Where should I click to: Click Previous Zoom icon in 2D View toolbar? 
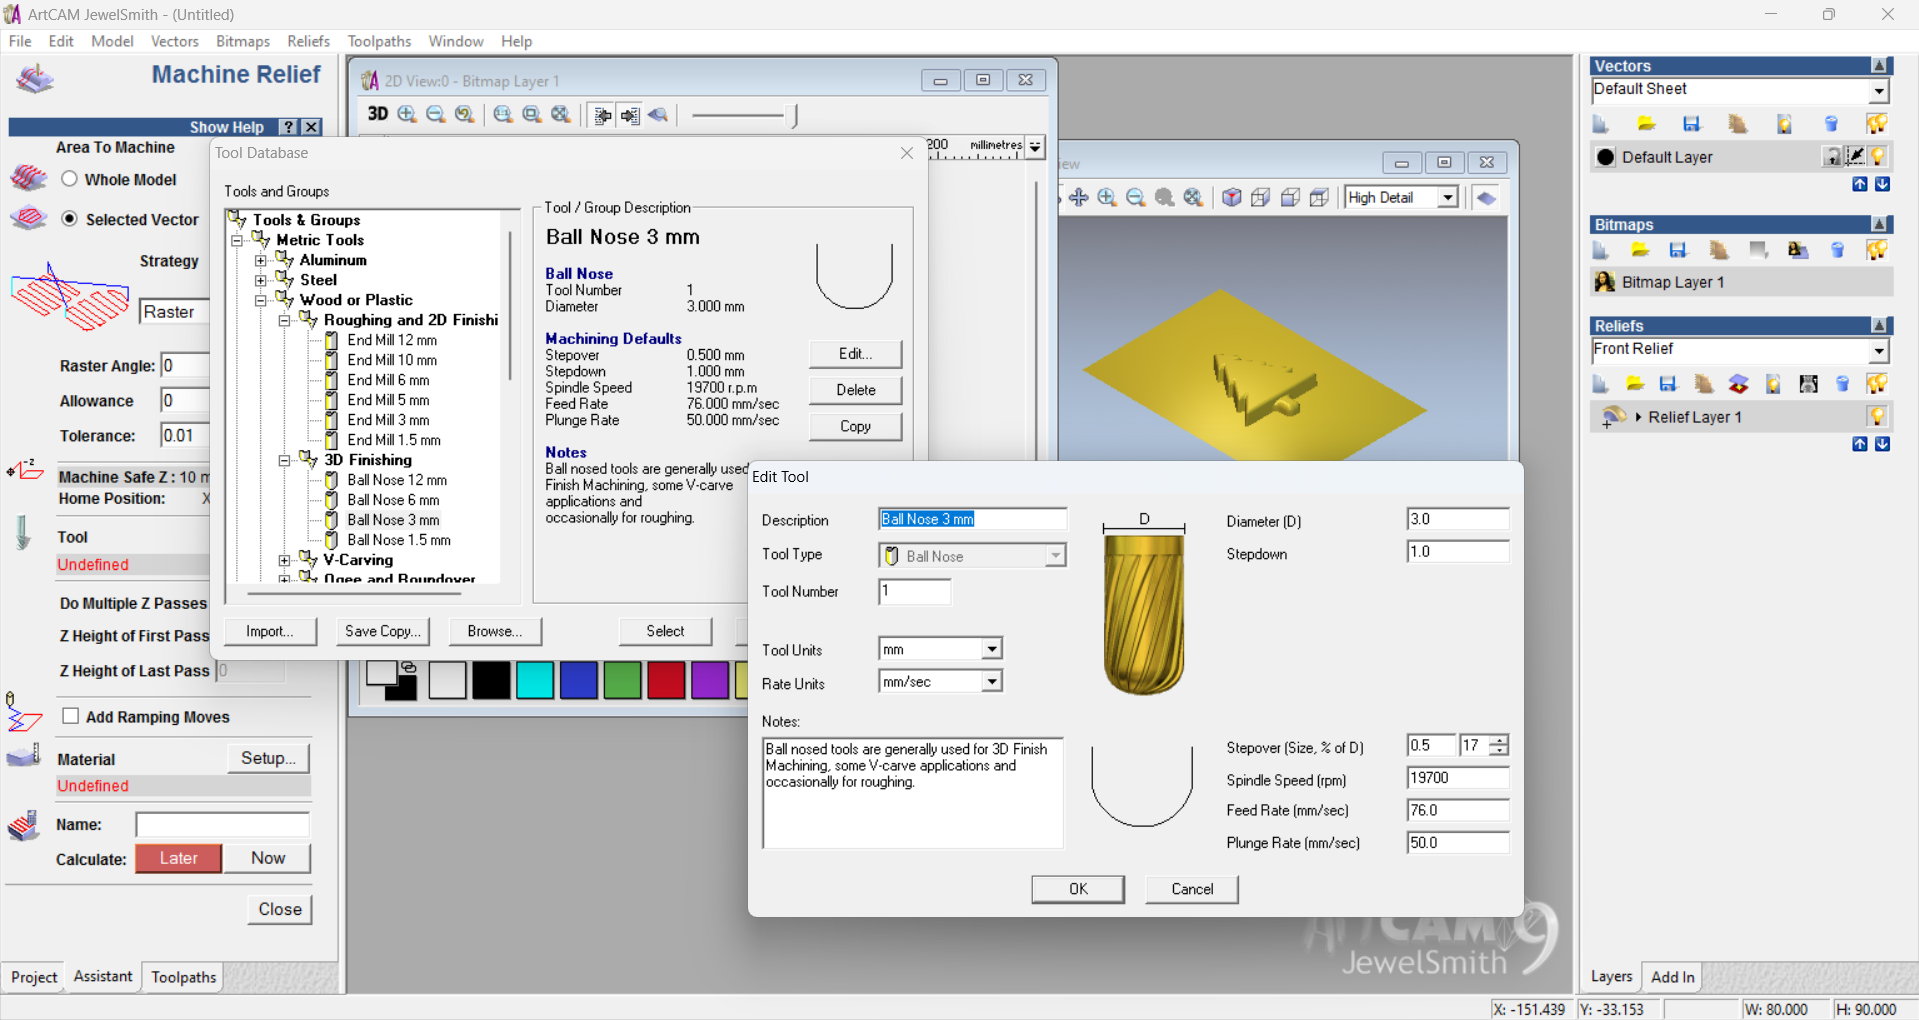(x=465, y=114)
